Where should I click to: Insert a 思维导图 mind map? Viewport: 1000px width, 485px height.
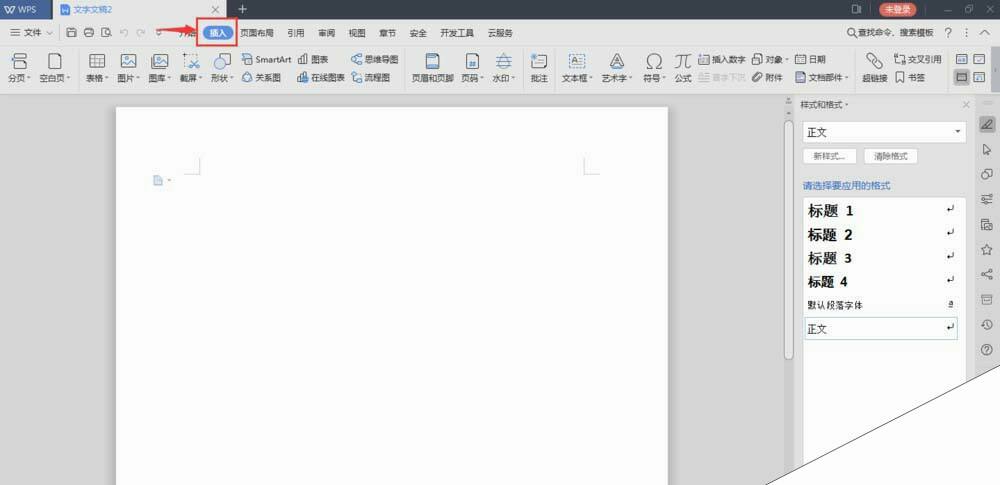(x=374, y=59)
